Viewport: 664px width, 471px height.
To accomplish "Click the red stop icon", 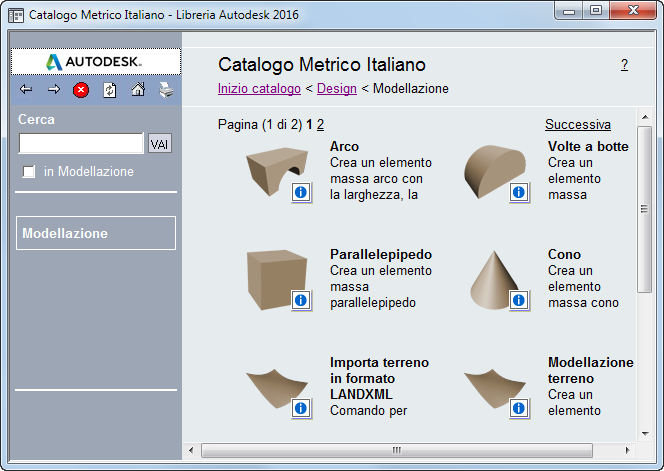I will click(81, 90).
